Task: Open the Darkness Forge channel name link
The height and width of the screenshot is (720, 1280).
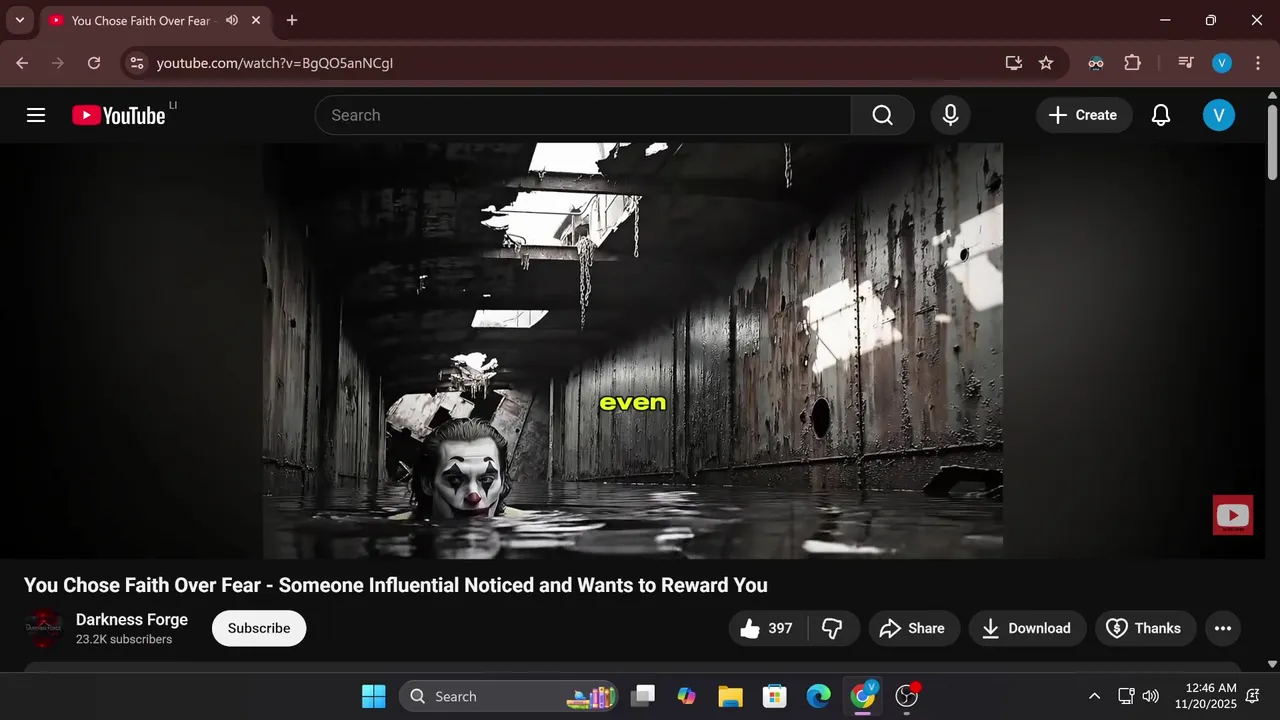Action: pyautogui.click(x=132, y=620)
